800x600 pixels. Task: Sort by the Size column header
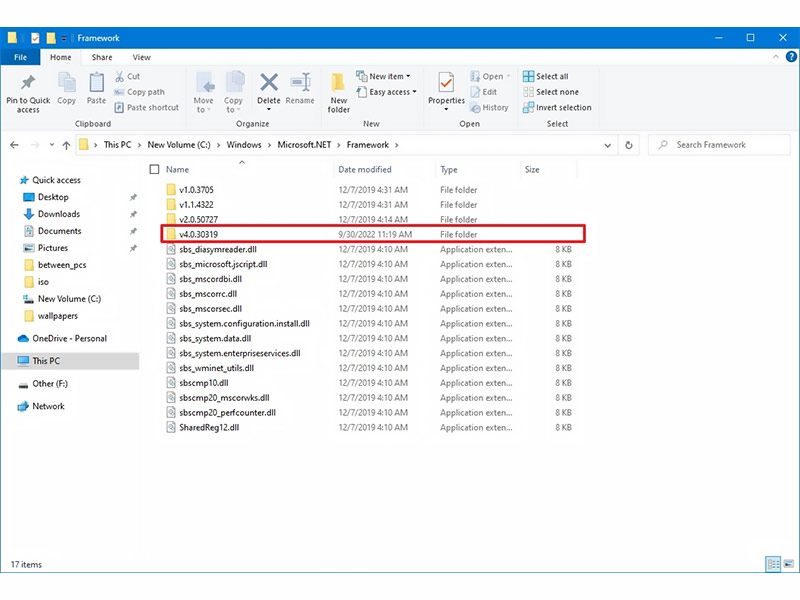click(x=532, y=169)
